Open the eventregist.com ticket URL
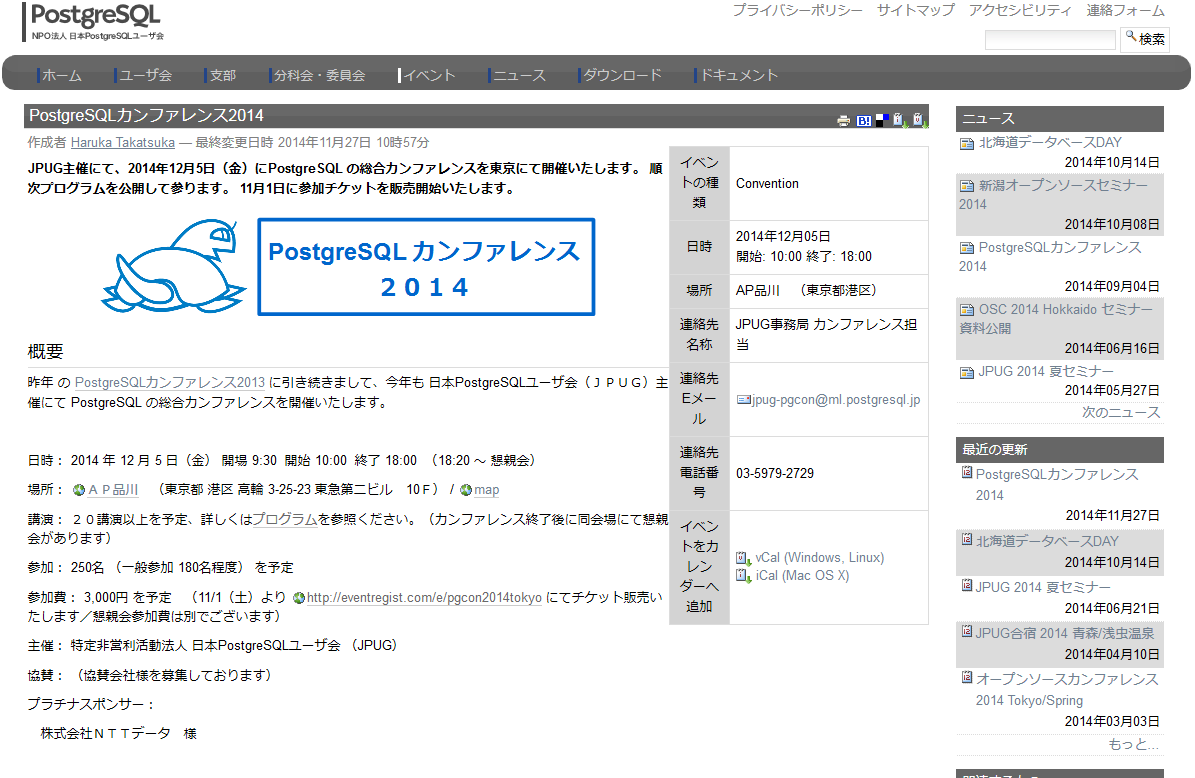The image size is (1195, 778). [424, 598]
